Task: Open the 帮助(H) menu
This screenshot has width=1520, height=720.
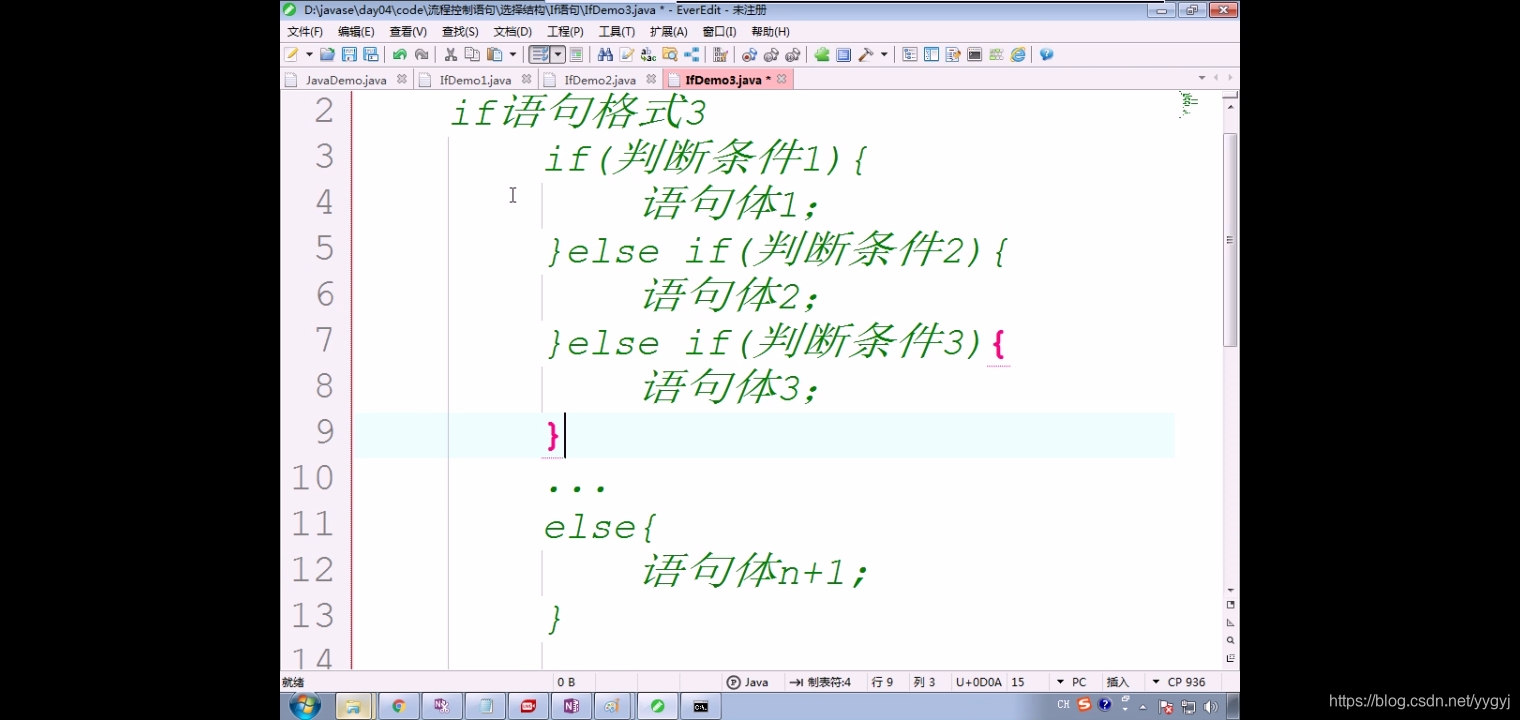Action: coord(770,32)
